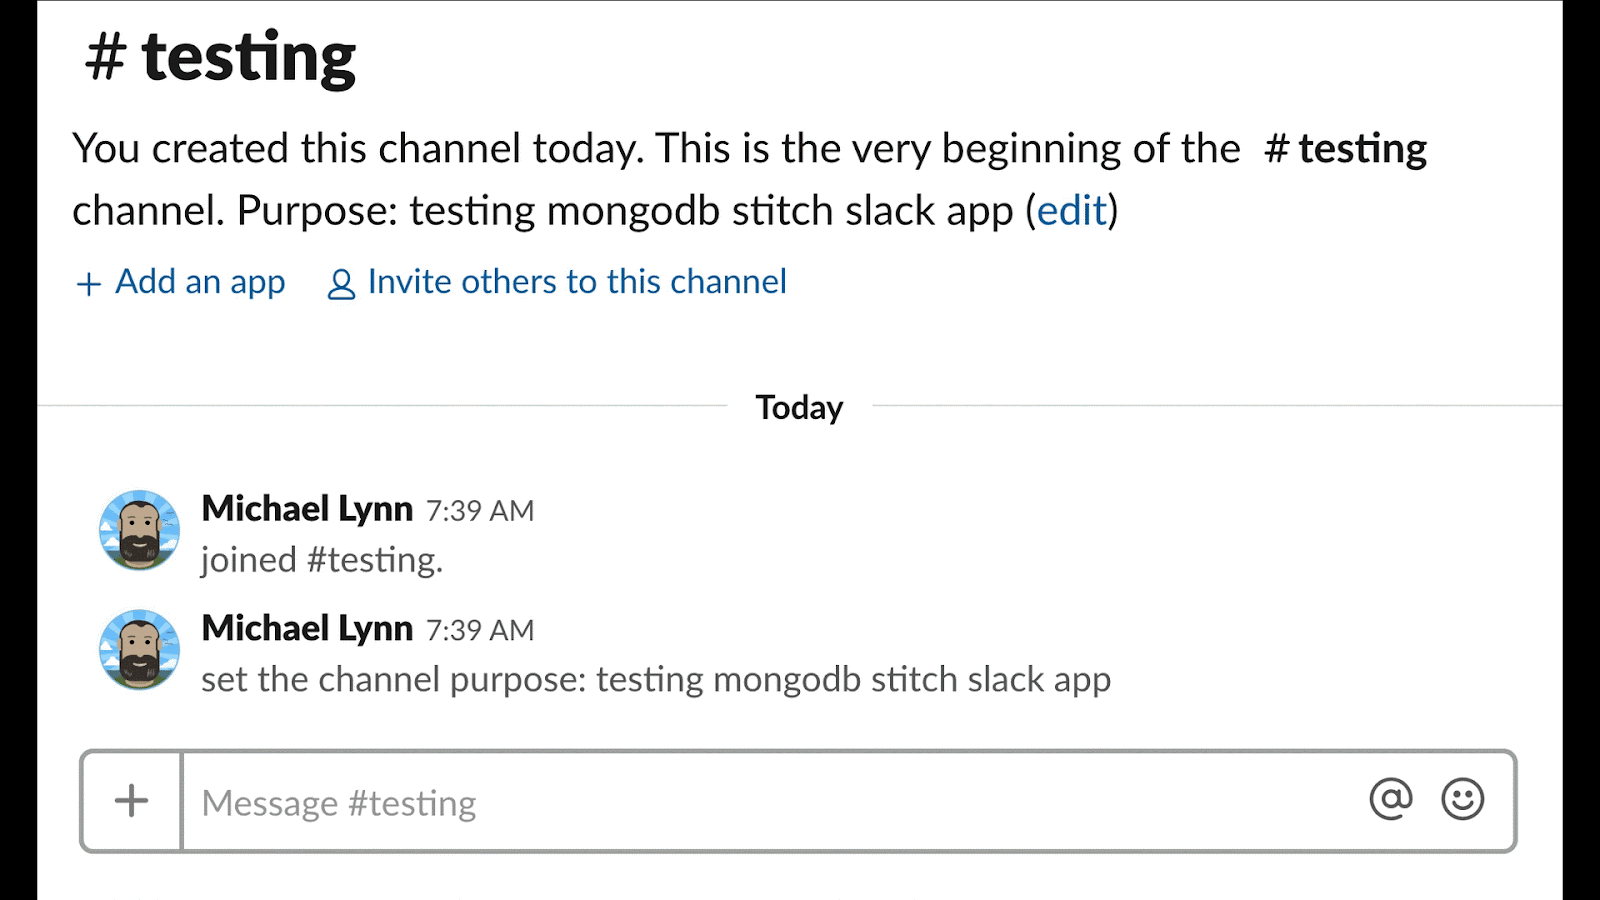Click the plus attachment button in message box
The image size is (1600, 900).
click(x=131, y=801)
